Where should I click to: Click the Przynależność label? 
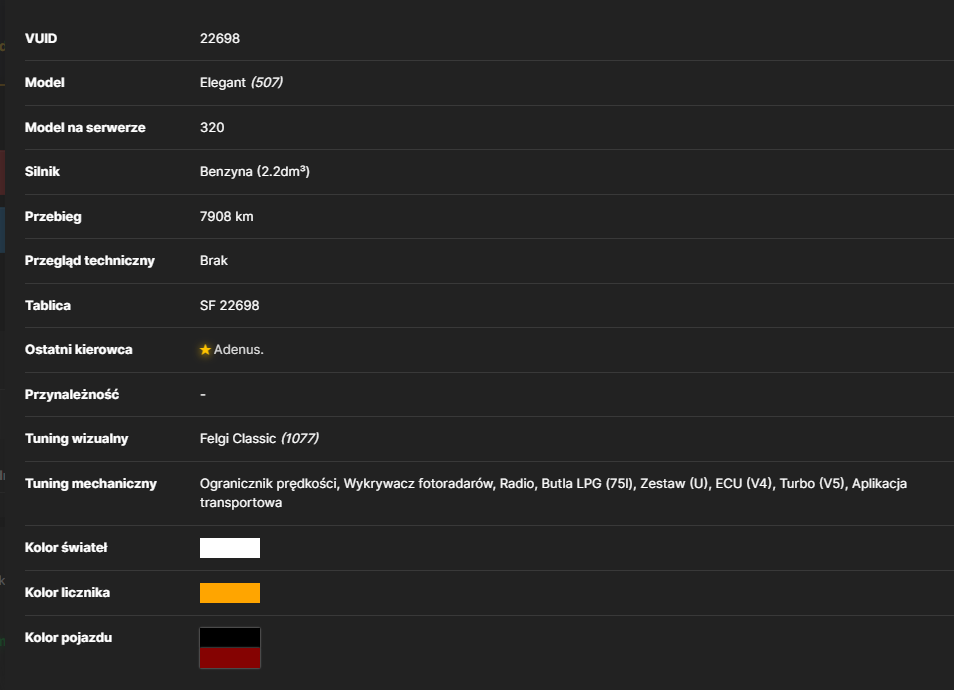[72, 395]
